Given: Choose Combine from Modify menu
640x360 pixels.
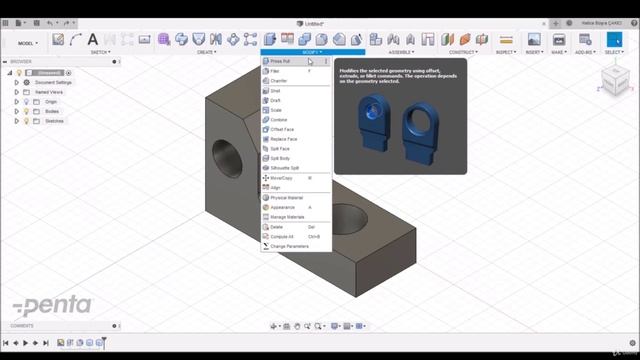Looking at the screenshot, I should 296,120.
